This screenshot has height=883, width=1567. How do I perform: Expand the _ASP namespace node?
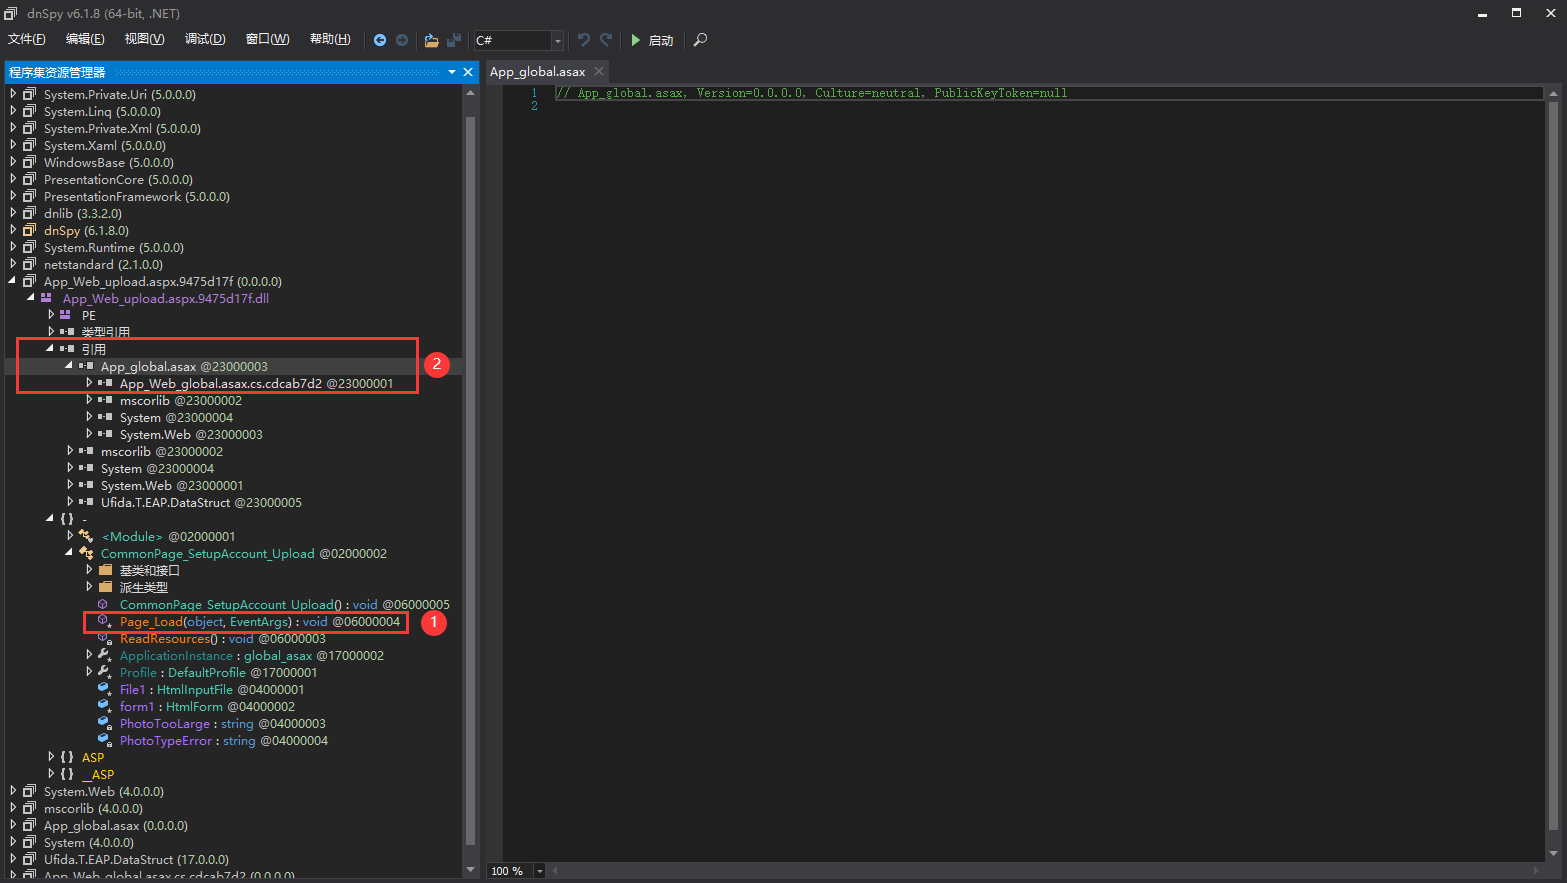51,774
